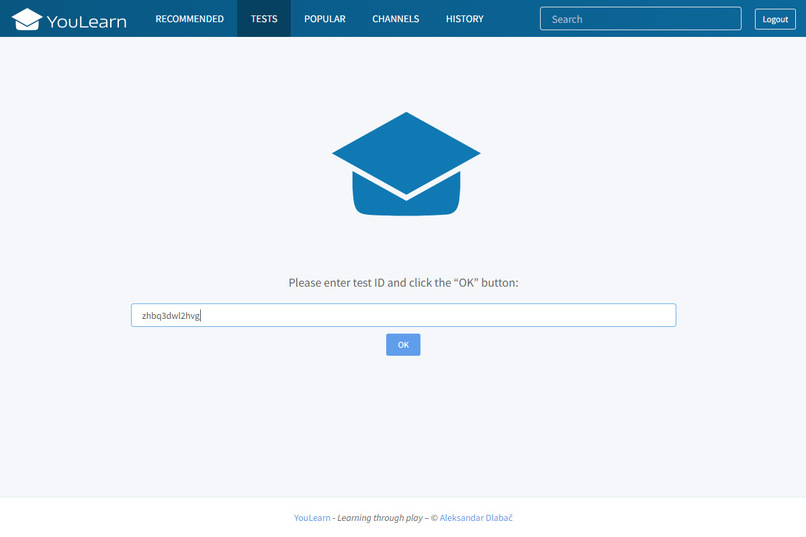Click the test ID input field
The height and width of the screenshot is (537, 806).
[404, 315]
